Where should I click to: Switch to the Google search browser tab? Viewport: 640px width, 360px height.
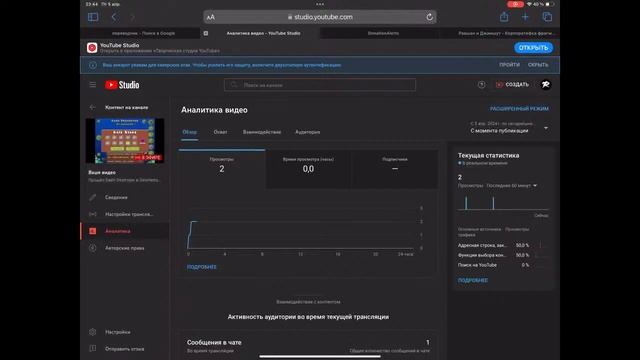click(143, 33)
